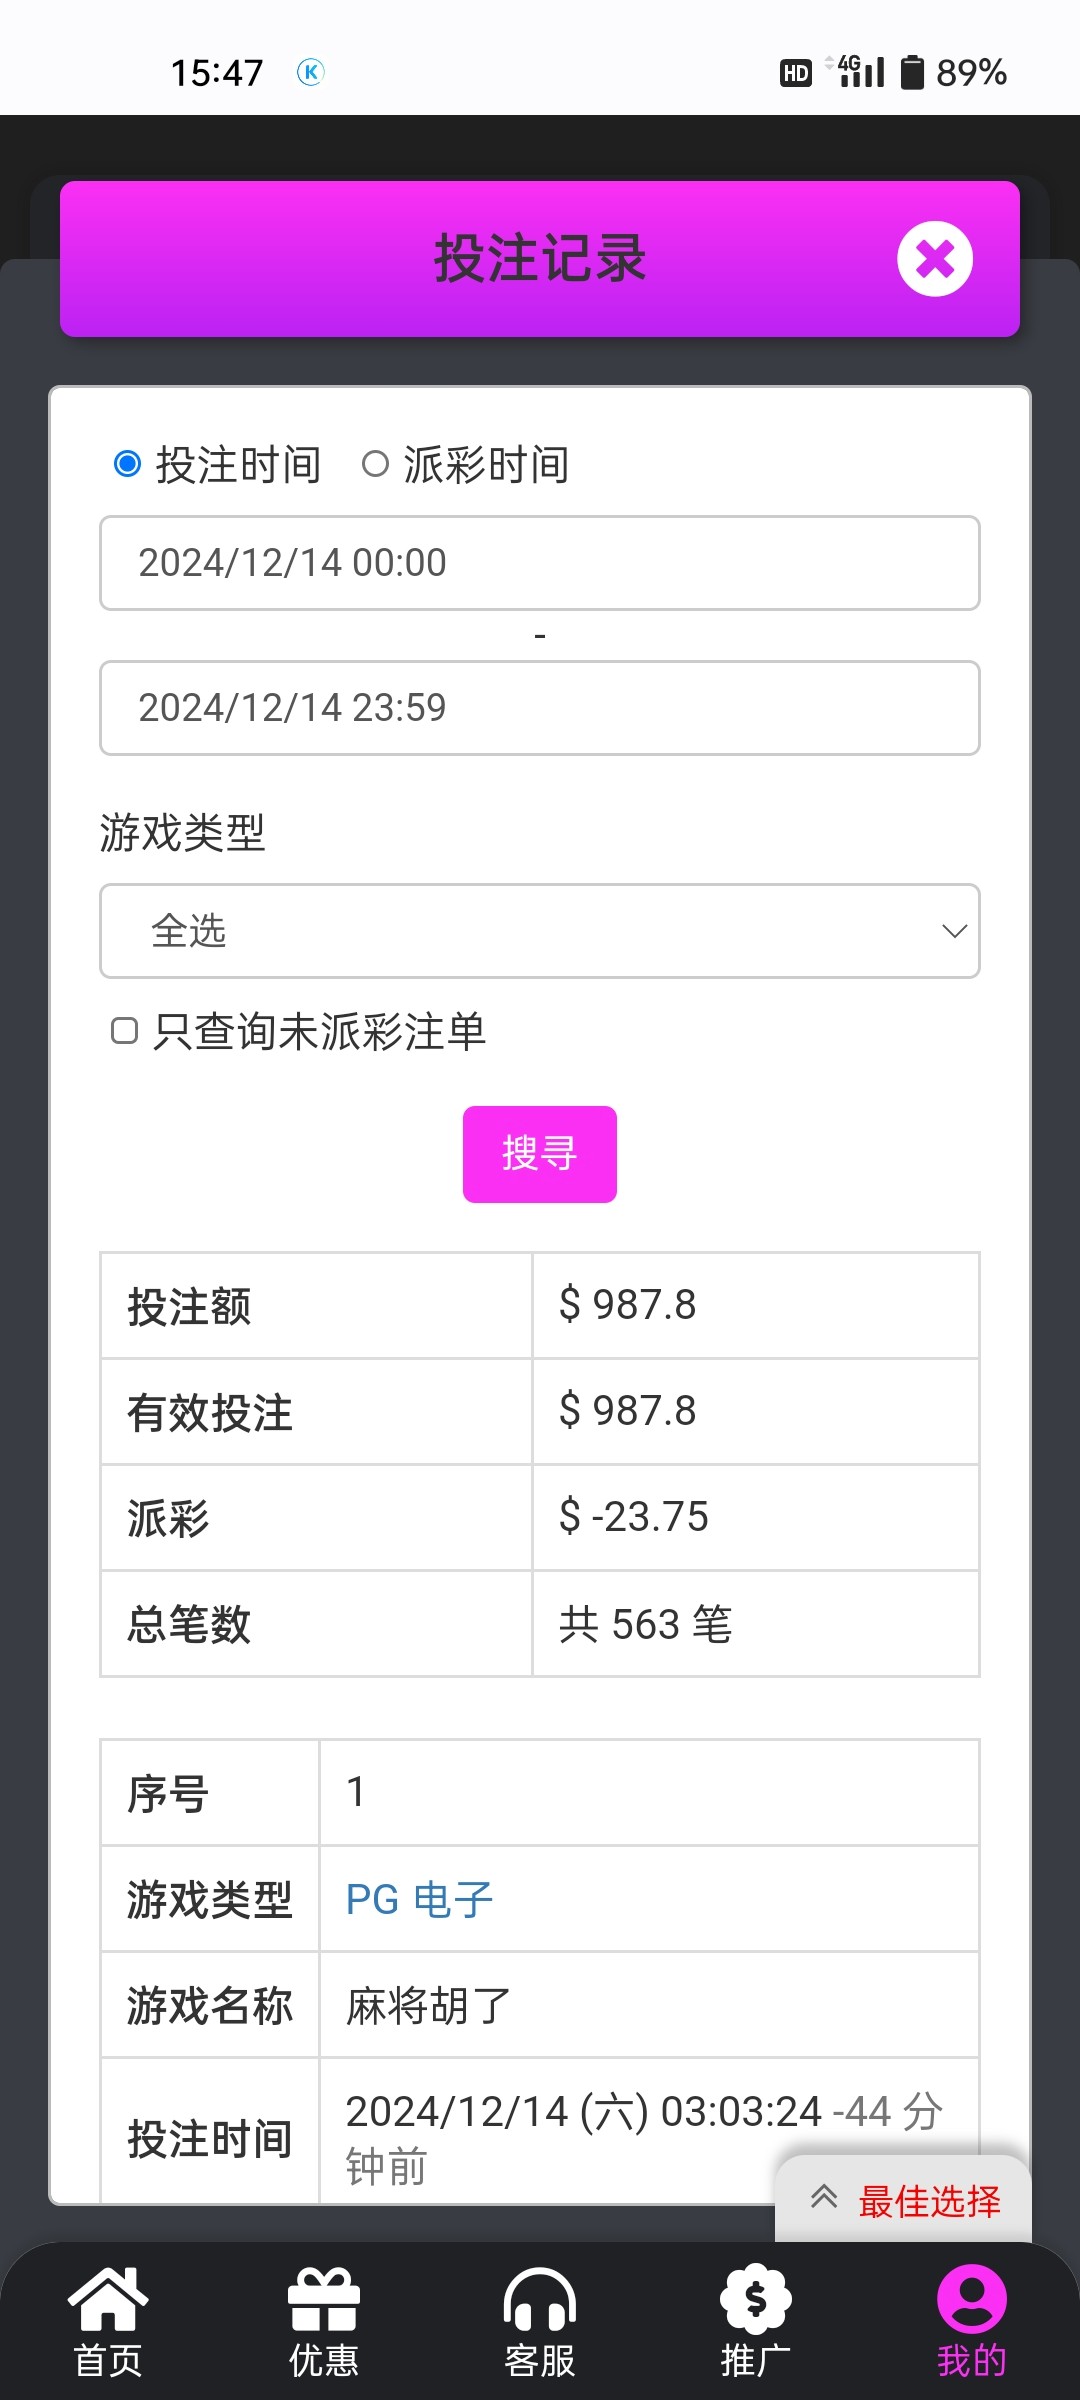The height and width of the screenshot is (2400, 1080).
Task: Tap the 最佳选择 label
Action: tap(929, 2201)
